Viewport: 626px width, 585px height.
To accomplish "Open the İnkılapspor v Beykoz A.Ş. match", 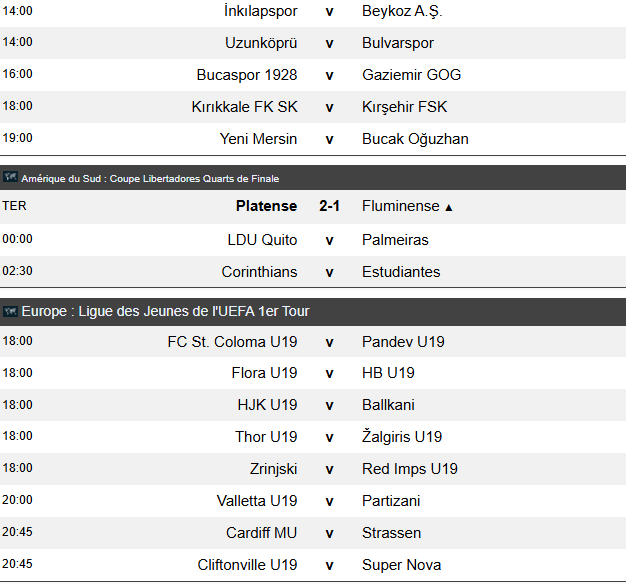I will [313, 11].
